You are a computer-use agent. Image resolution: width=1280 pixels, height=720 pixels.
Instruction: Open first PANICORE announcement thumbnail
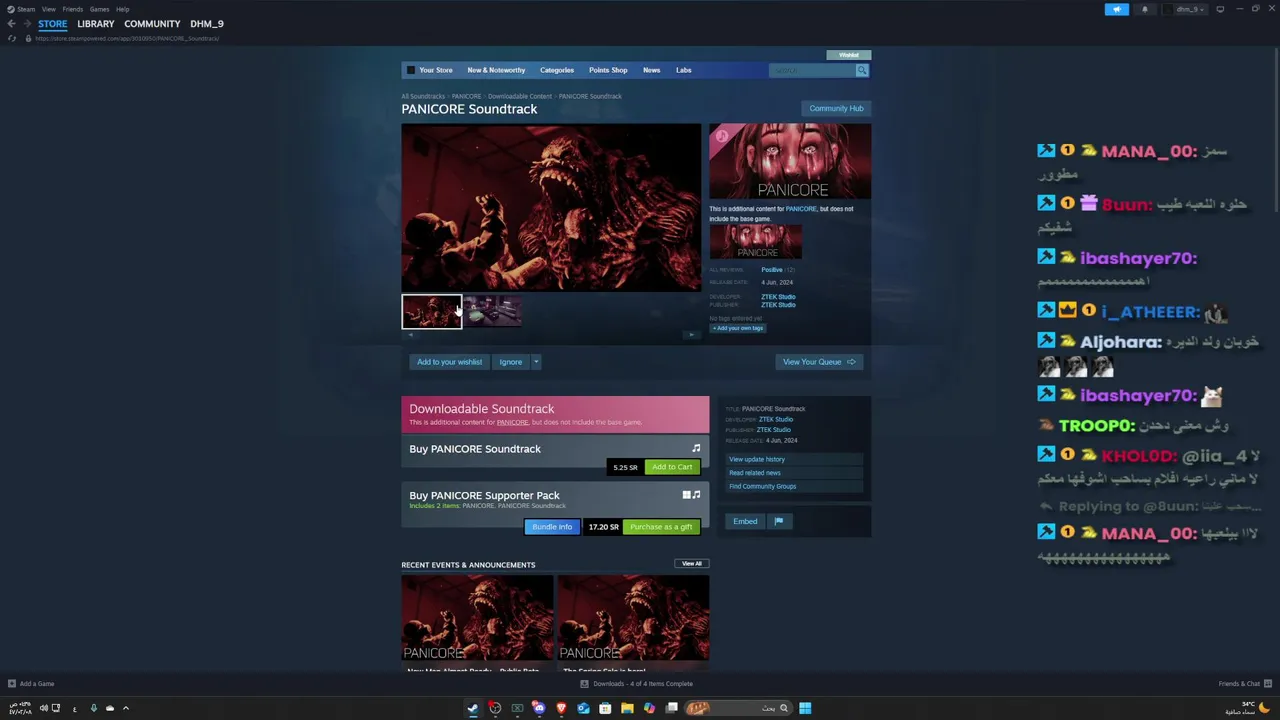[477, 618]
